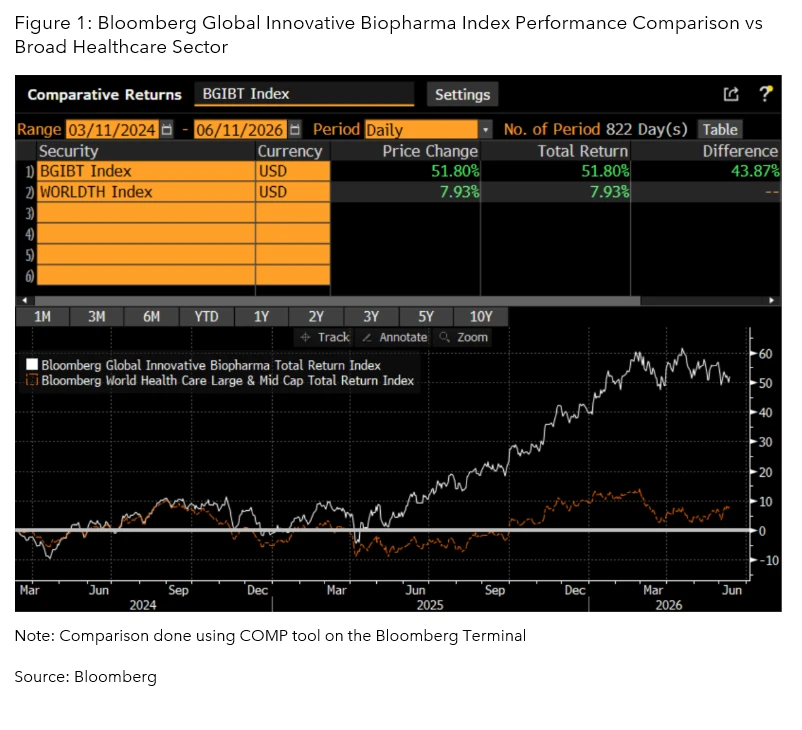Click the 43.87% Difference value

coord(755,171)
